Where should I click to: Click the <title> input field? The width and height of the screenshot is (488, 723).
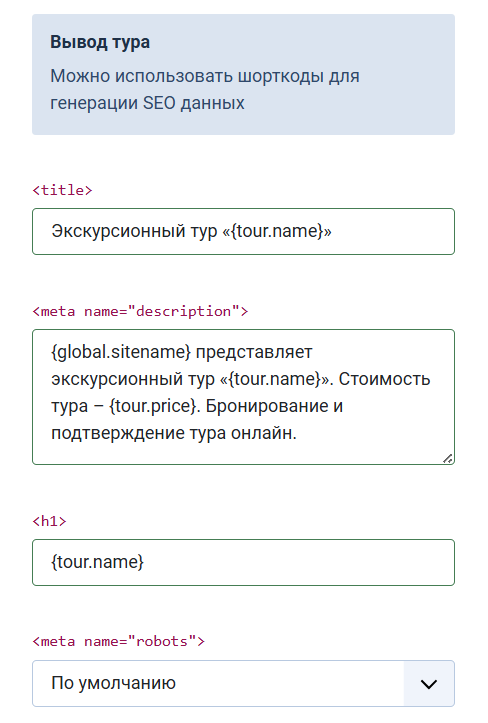pos(243,231)
